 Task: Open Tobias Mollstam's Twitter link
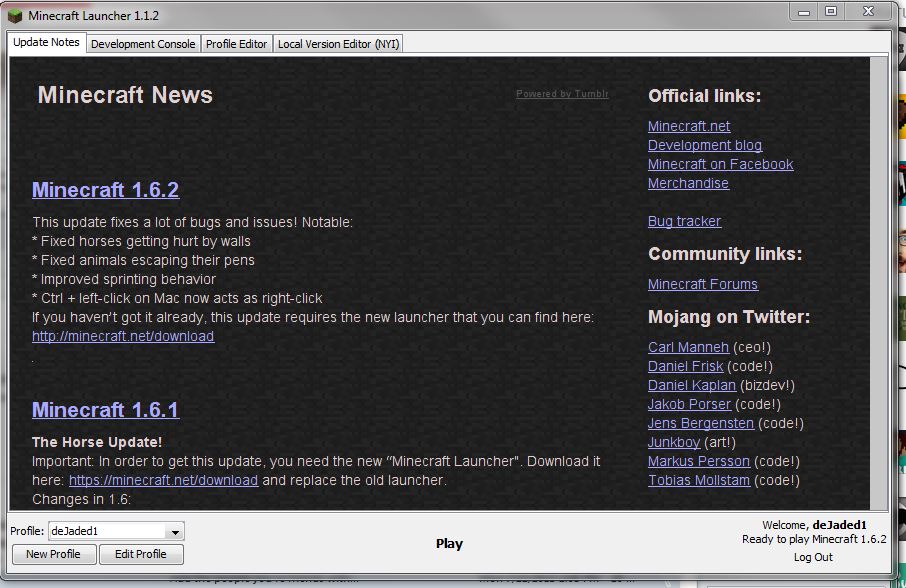tap(699, 481)
